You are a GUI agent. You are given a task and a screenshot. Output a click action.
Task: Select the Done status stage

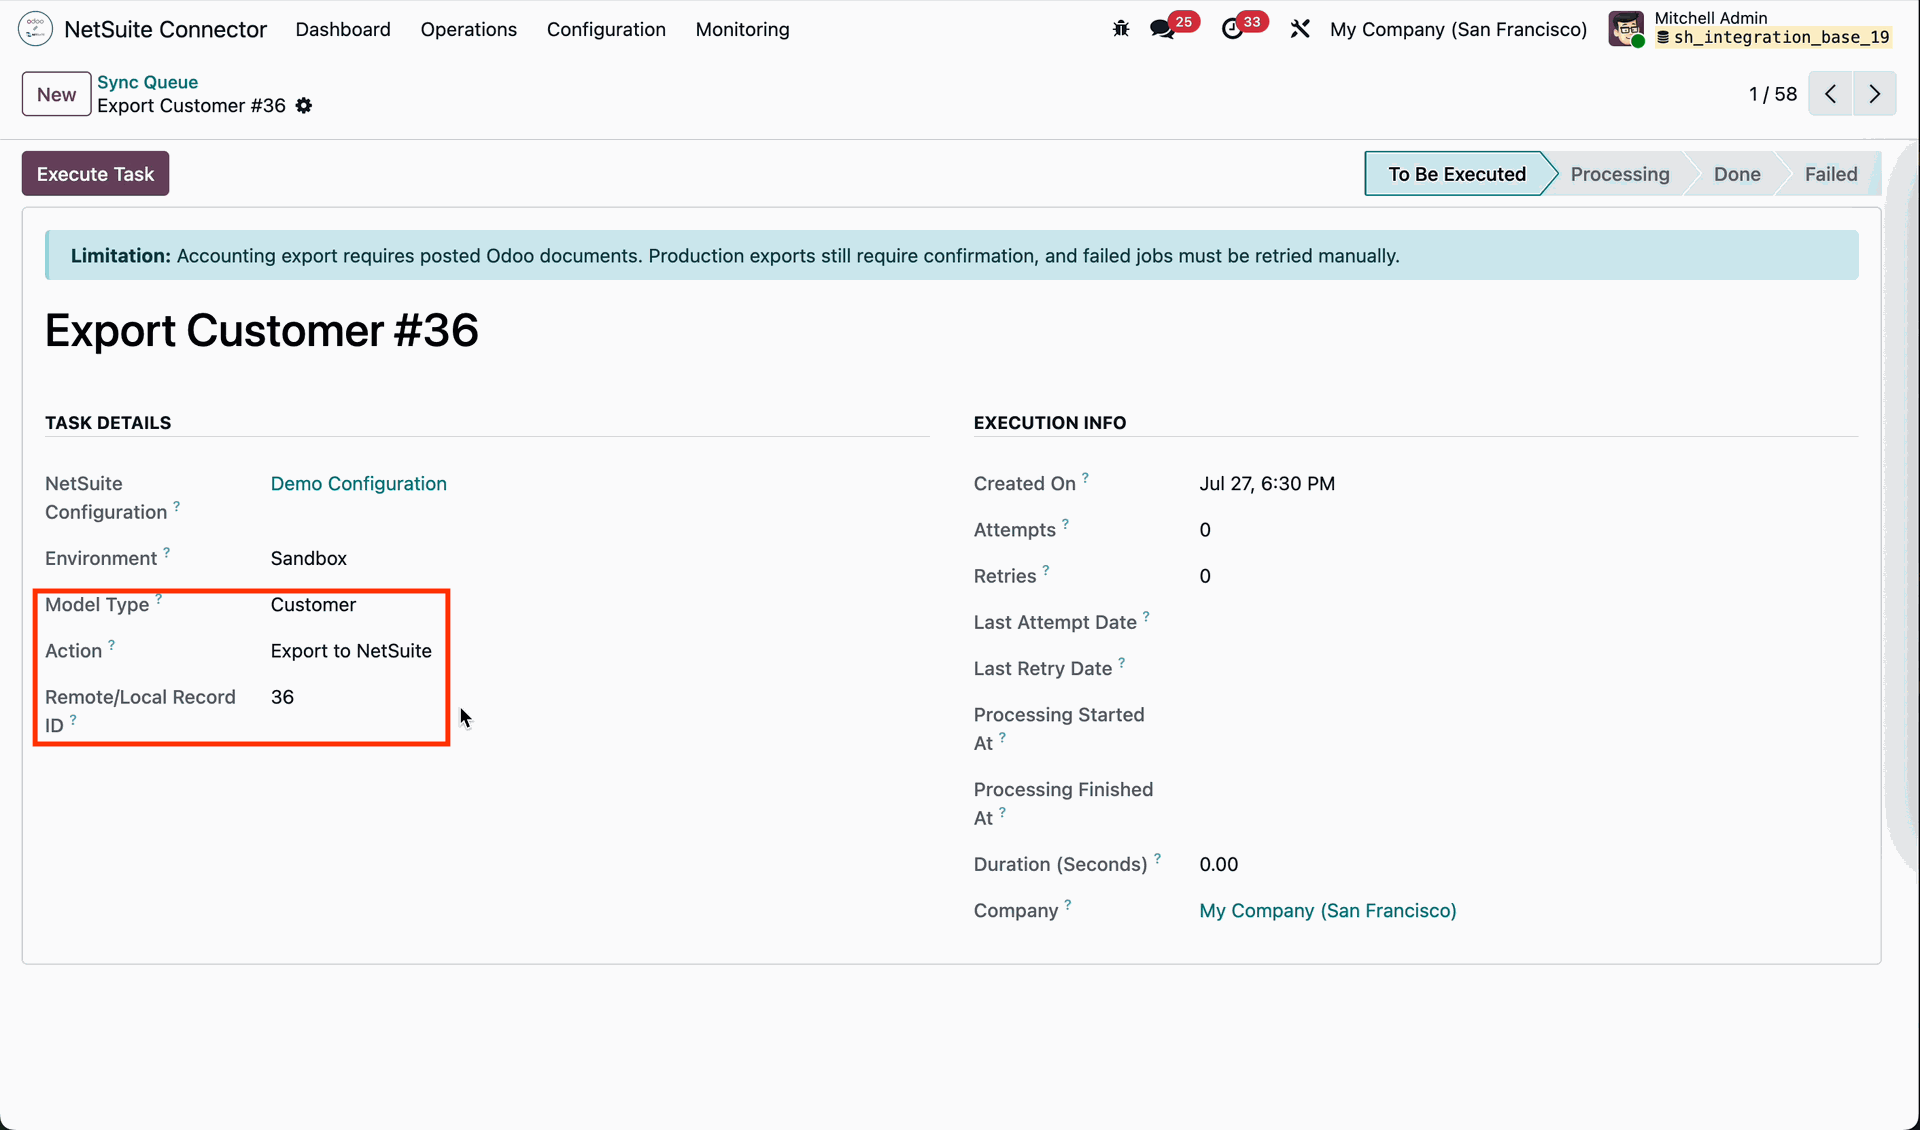click(1737, 174)
